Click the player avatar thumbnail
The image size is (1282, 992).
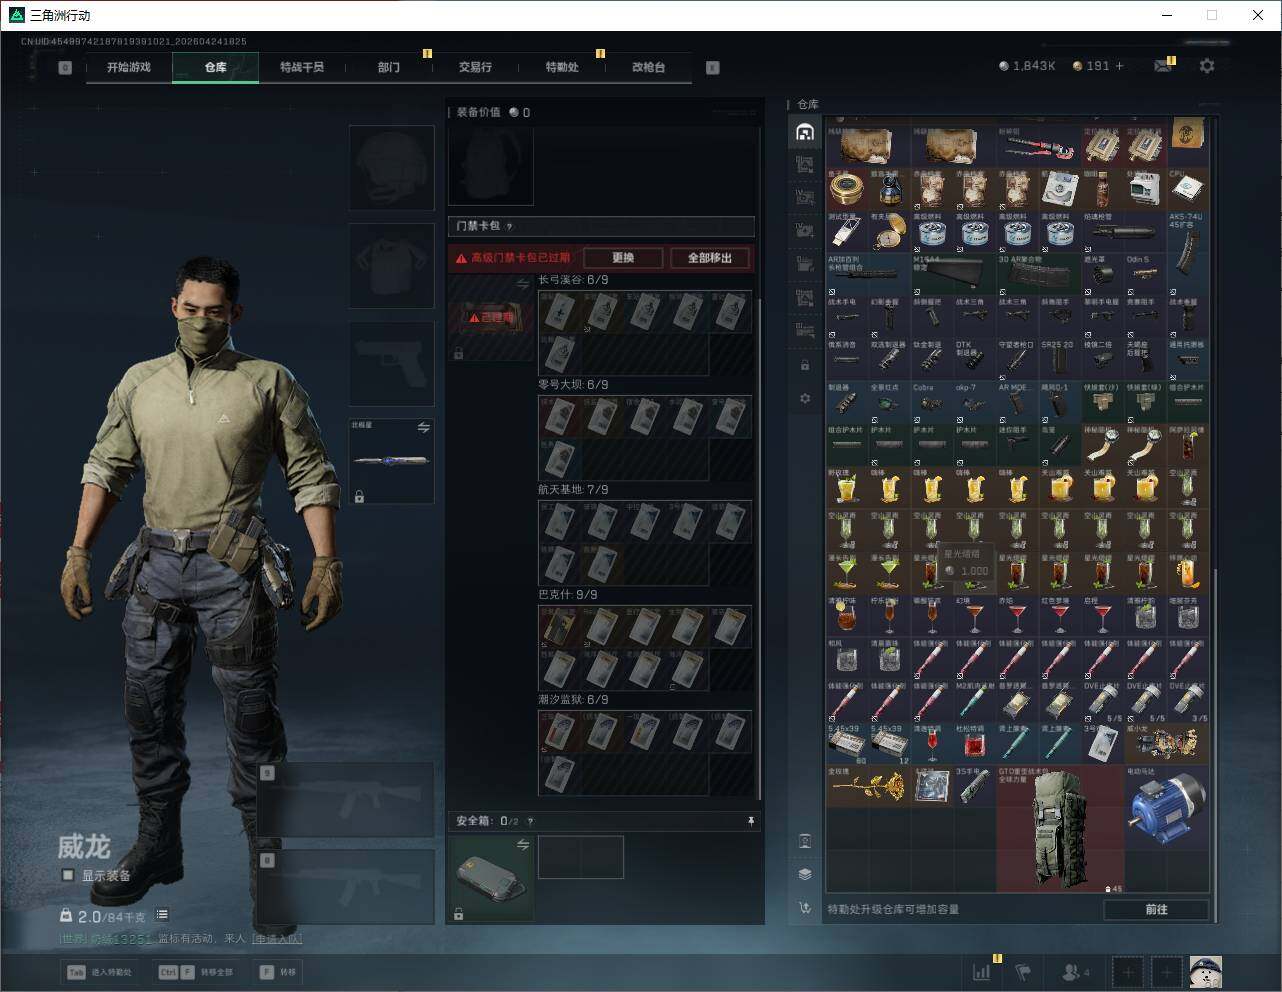pos(1205,972)
